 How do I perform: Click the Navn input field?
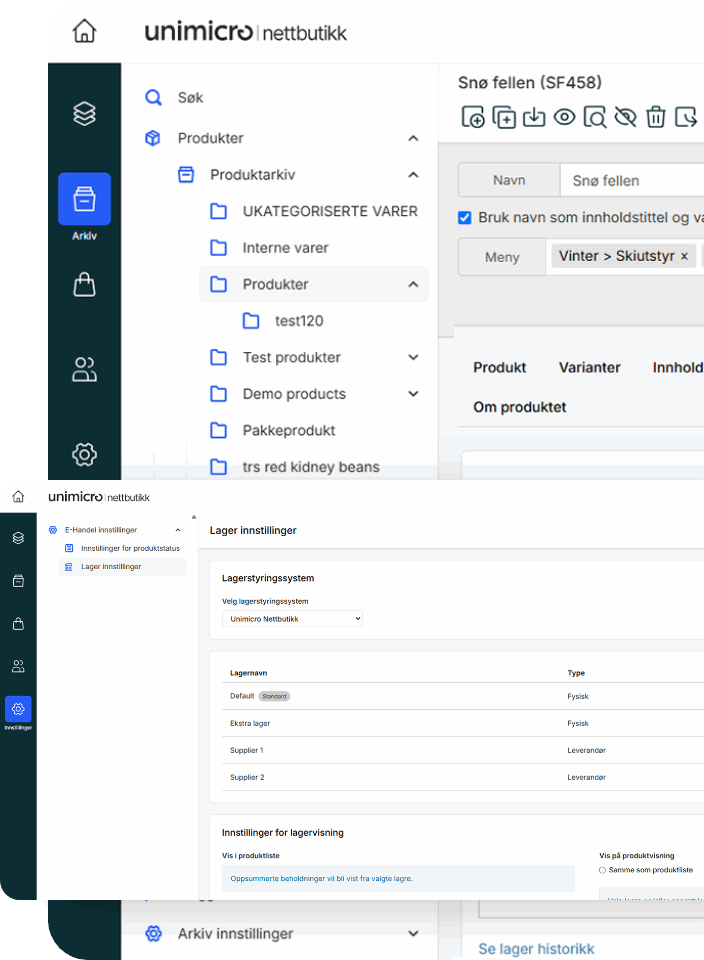pyautogui.click(x=632, y=181)
